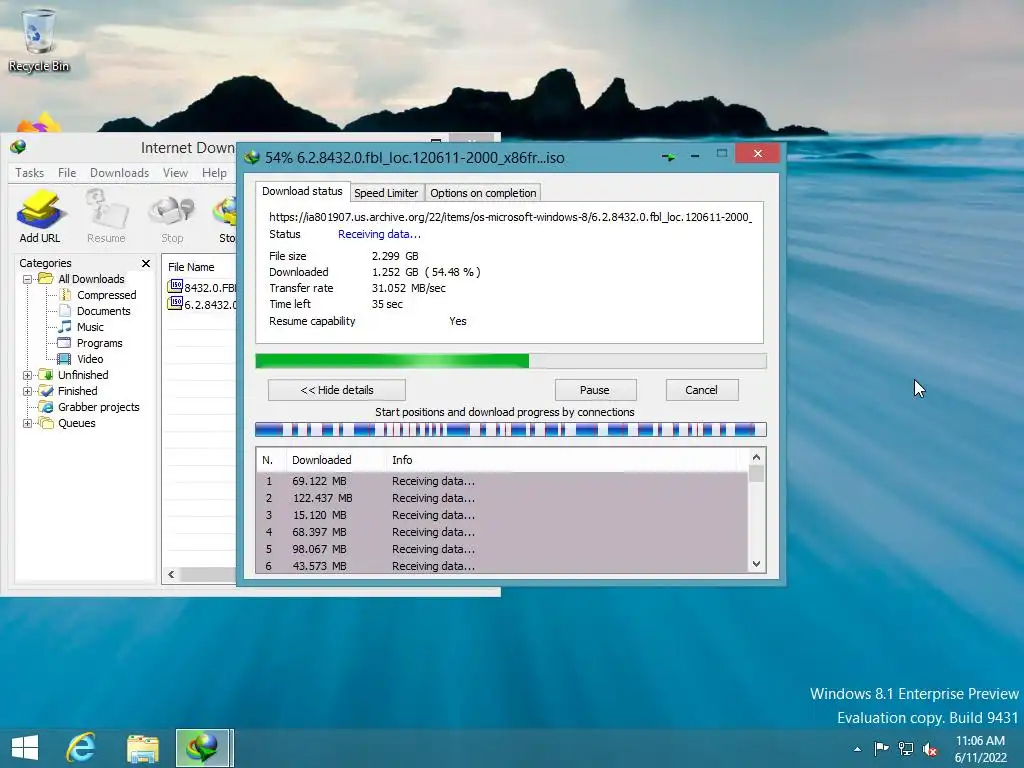Open Internet Explorer from the taskbar
Viewport: 1024px width, 768px height.
(81, 748)
